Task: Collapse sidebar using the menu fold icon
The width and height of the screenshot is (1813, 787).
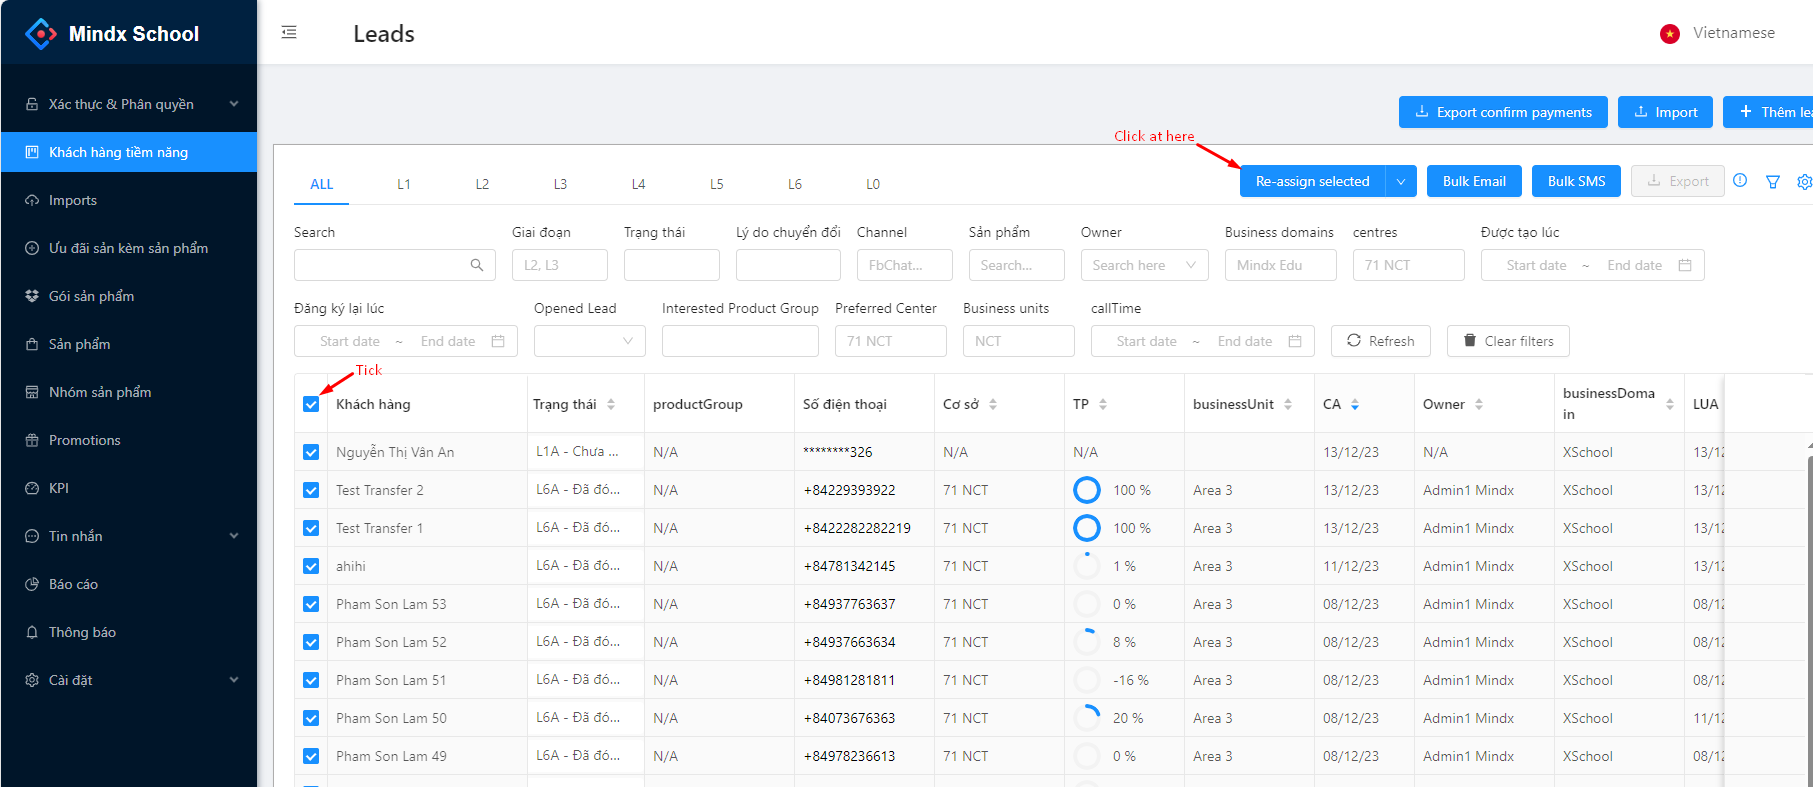Action: click(x=289, y=33)
